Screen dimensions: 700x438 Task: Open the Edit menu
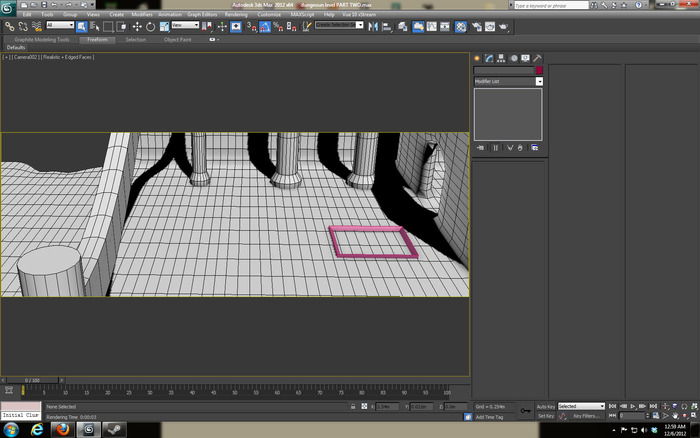27,14
